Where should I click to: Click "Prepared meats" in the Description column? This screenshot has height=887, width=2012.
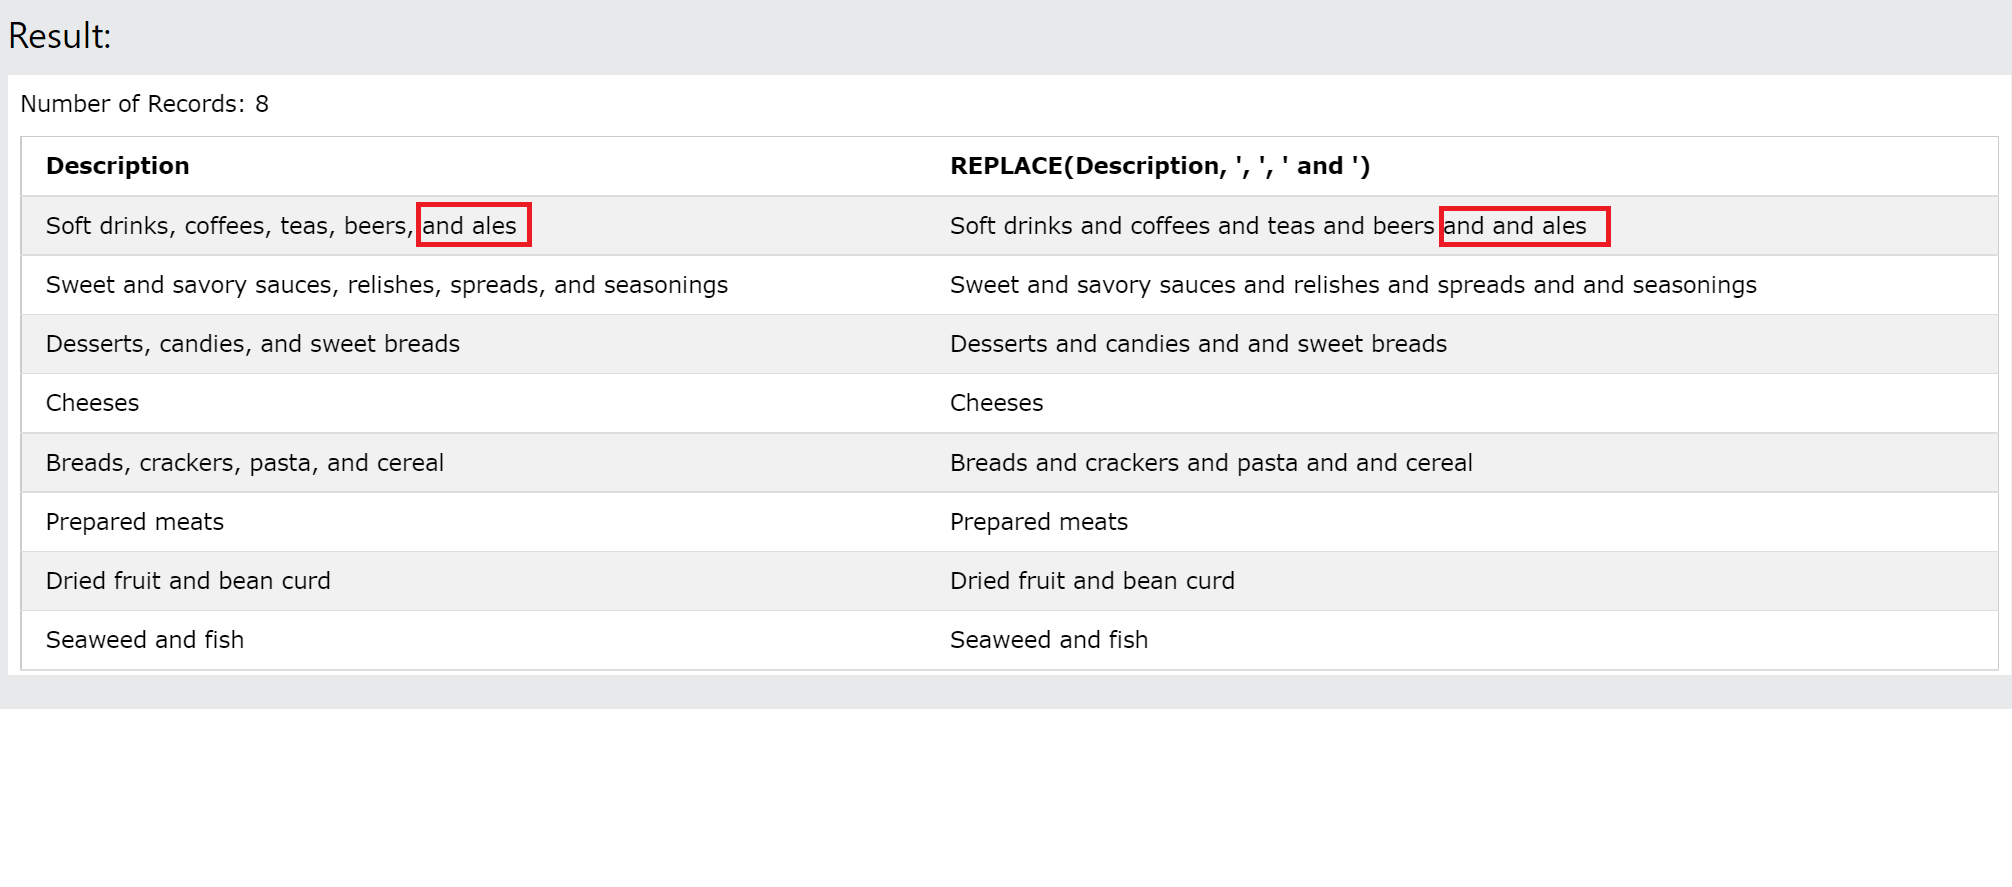[134, 522]
